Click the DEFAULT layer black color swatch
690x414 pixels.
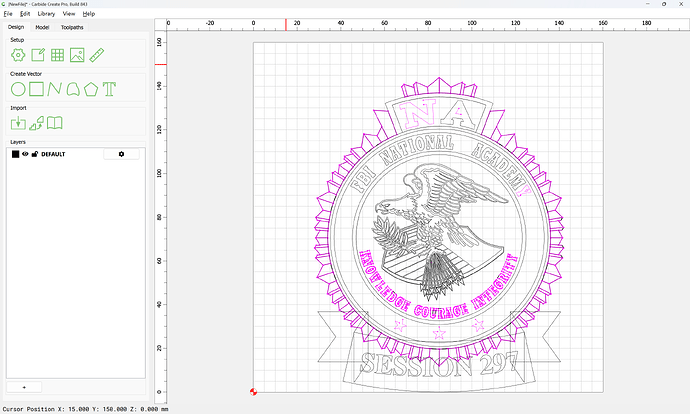click(15, 154)
